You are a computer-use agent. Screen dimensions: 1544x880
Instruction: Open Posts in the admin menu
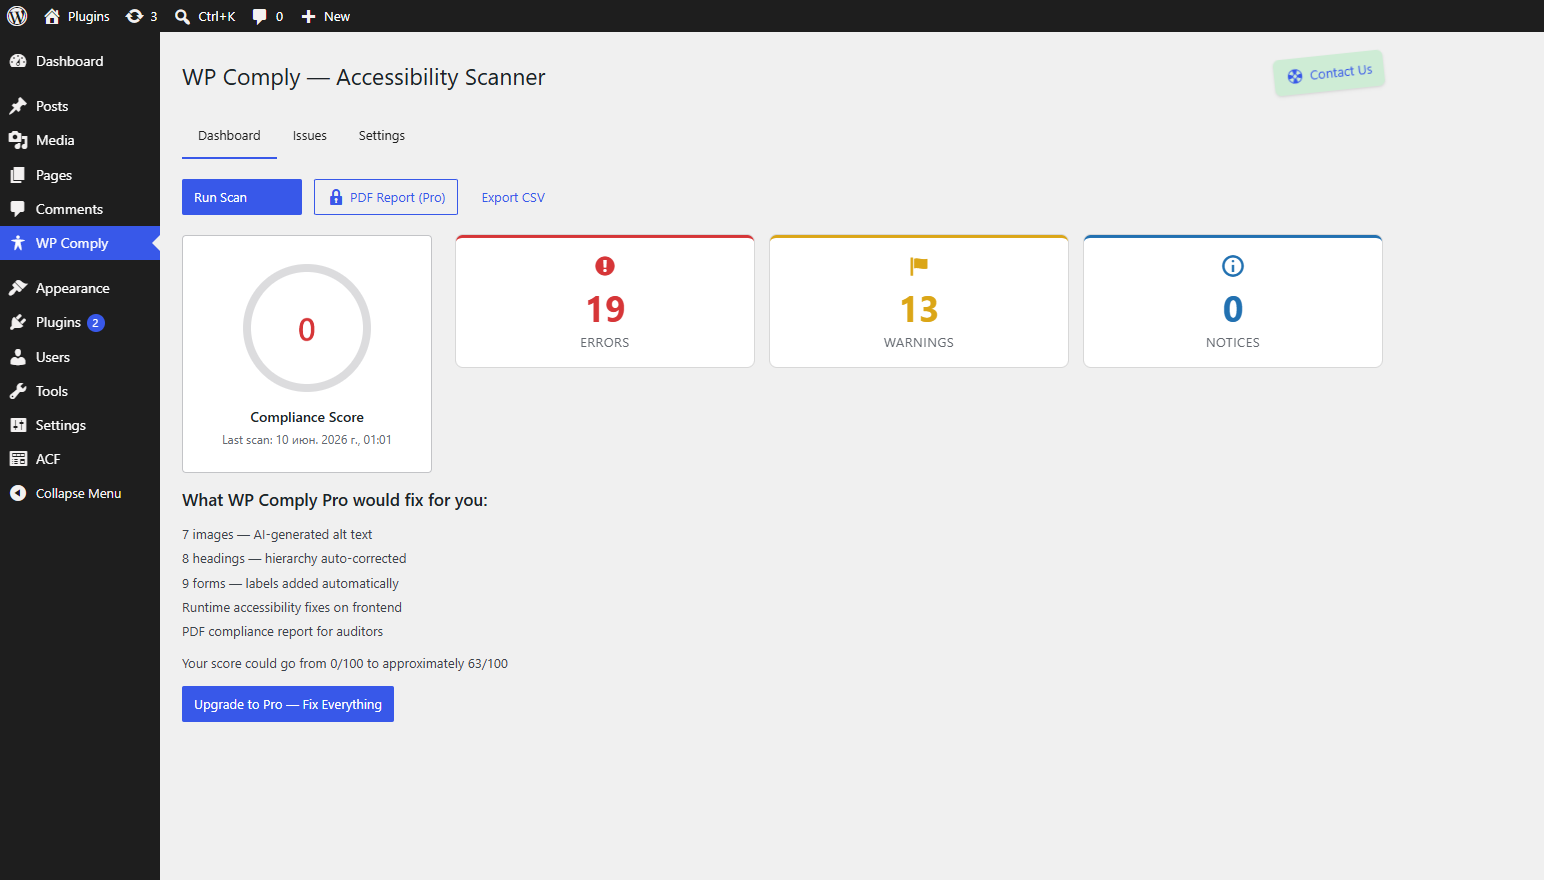pyautogui.click(x=80, y=106)
